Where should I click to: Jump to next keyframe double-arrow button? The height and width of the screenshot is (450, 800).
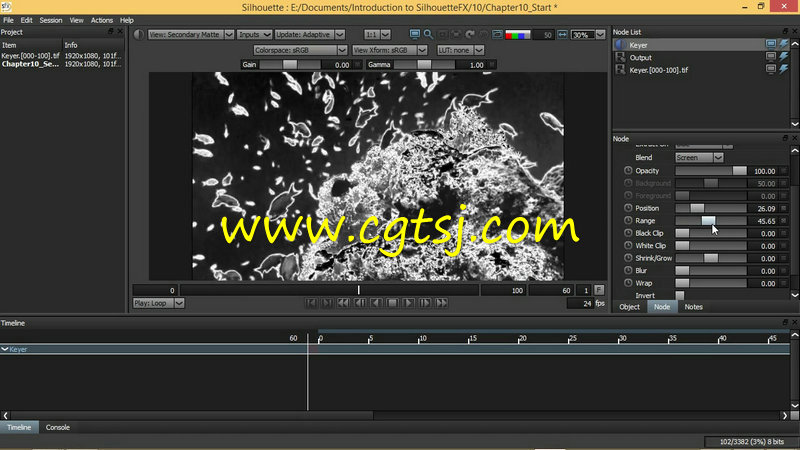tap(441, 303)
